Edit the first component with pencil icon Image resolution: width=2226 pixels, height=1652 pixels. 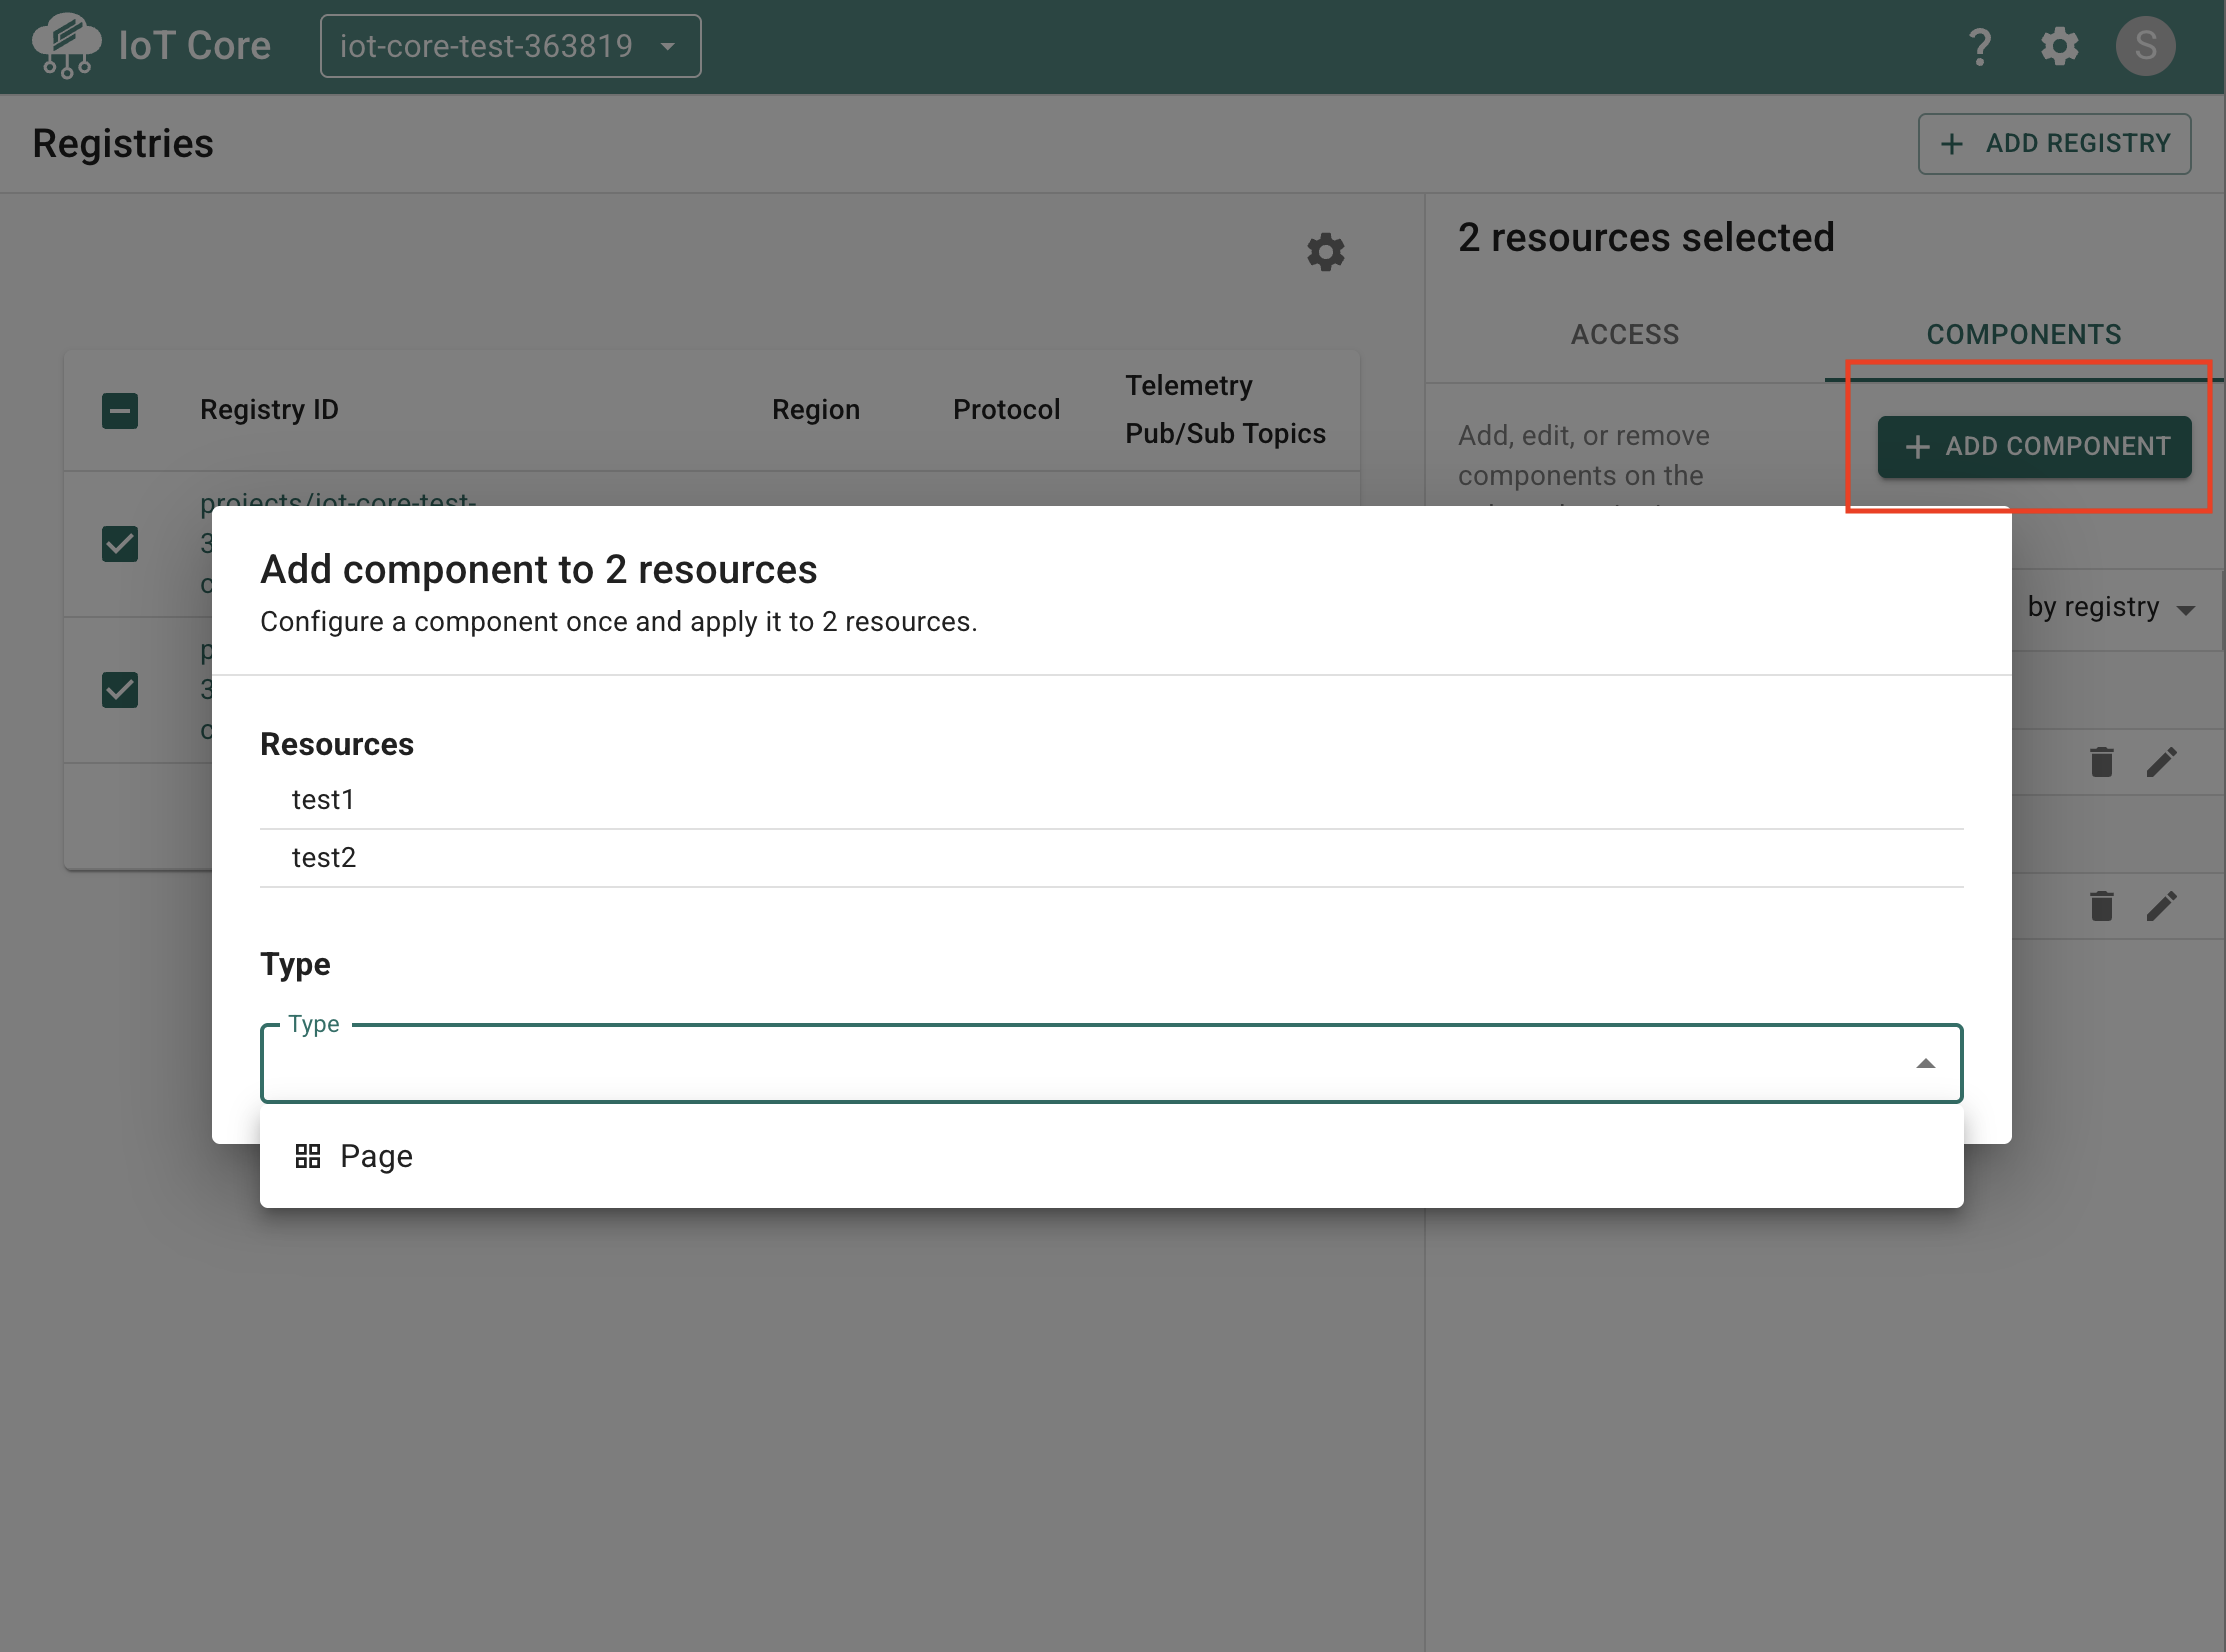coord(2161,762)
